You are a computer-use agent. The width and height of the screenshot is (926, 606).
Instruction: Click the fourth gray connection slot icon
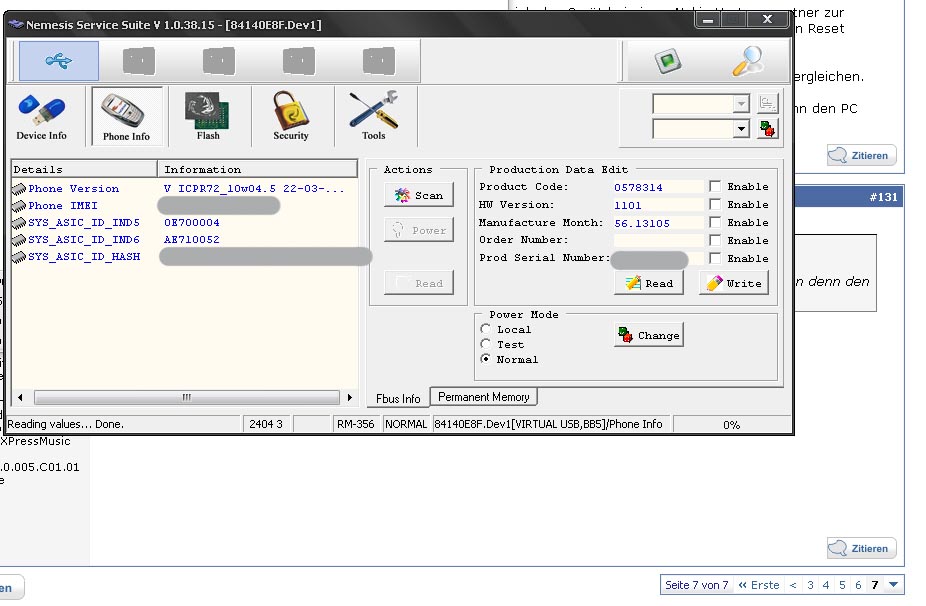coord(298,61)
